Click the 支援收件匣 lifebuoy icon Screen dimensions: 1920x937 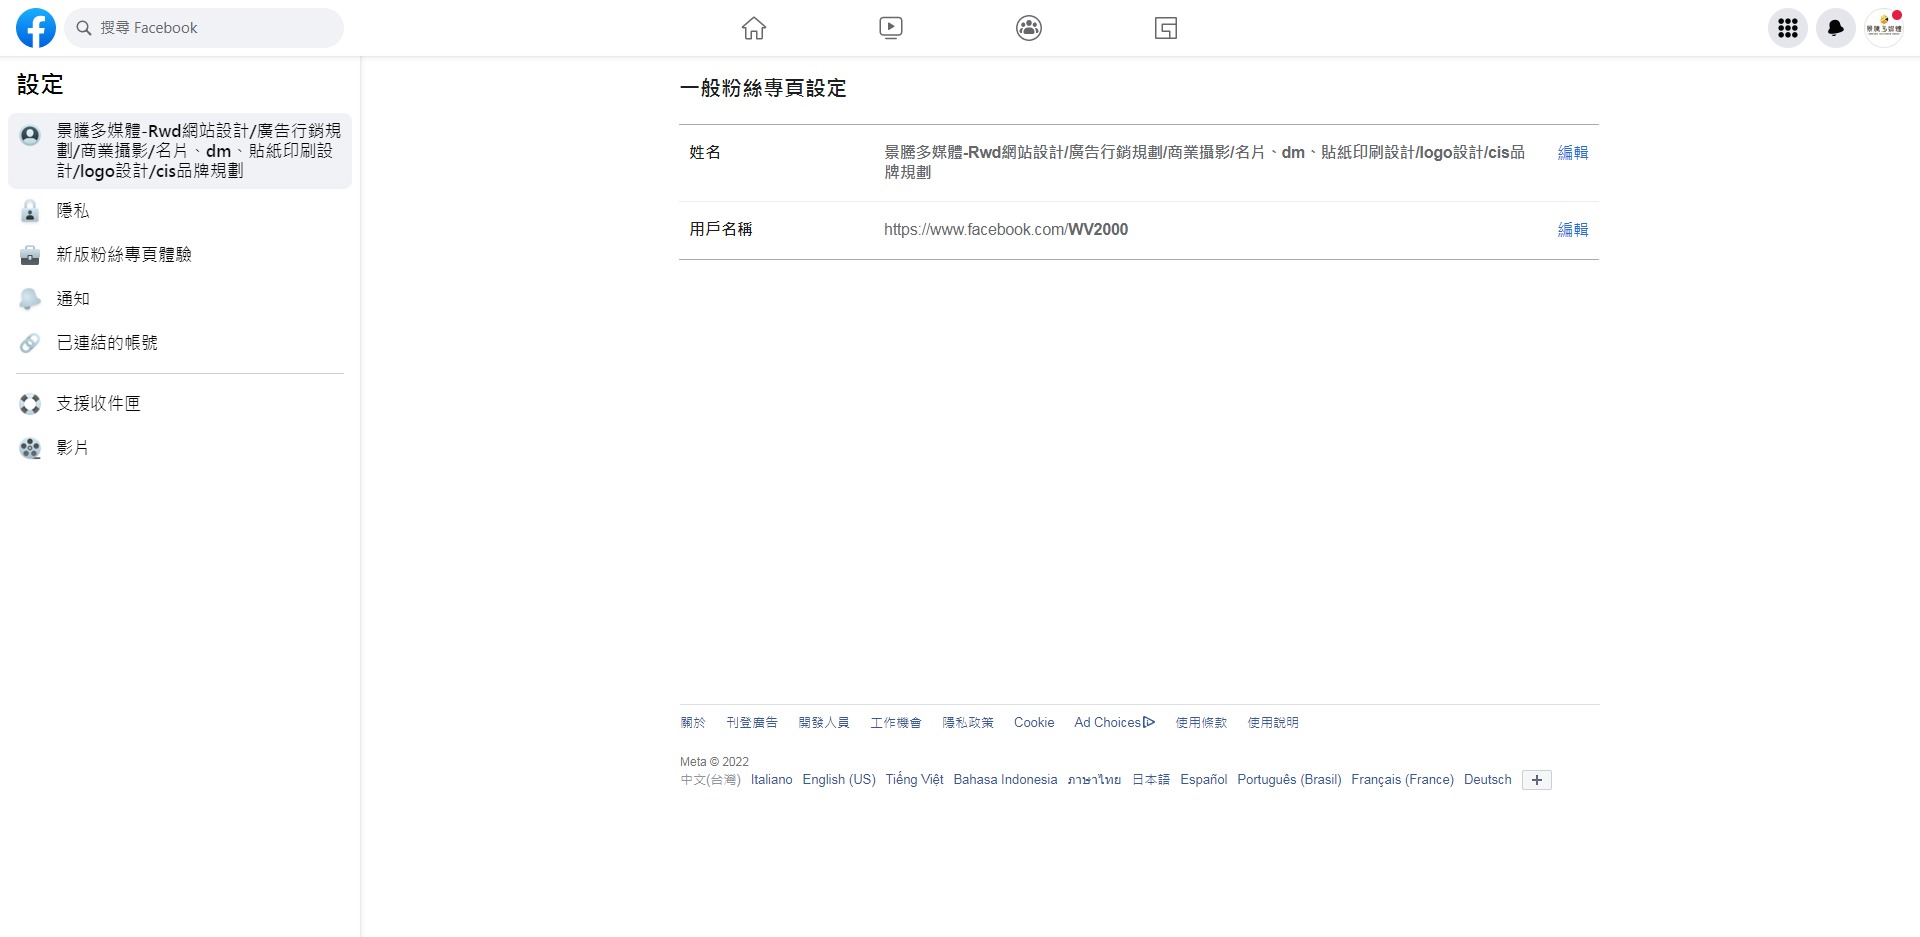click(30, 404)
